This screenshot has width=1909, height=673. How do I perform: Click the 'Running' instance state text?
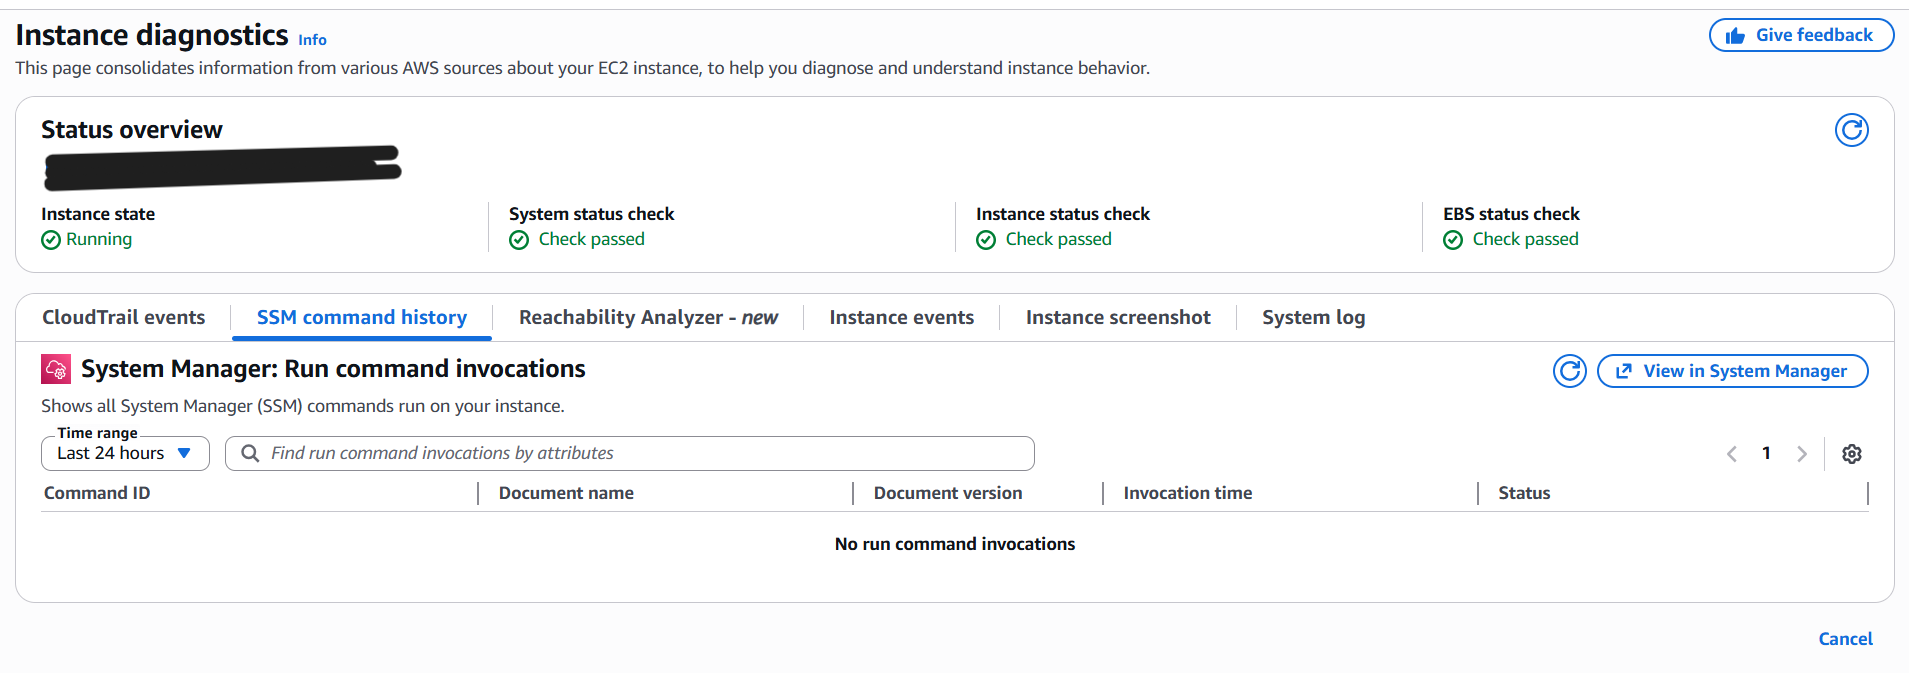tap(99, 239)
